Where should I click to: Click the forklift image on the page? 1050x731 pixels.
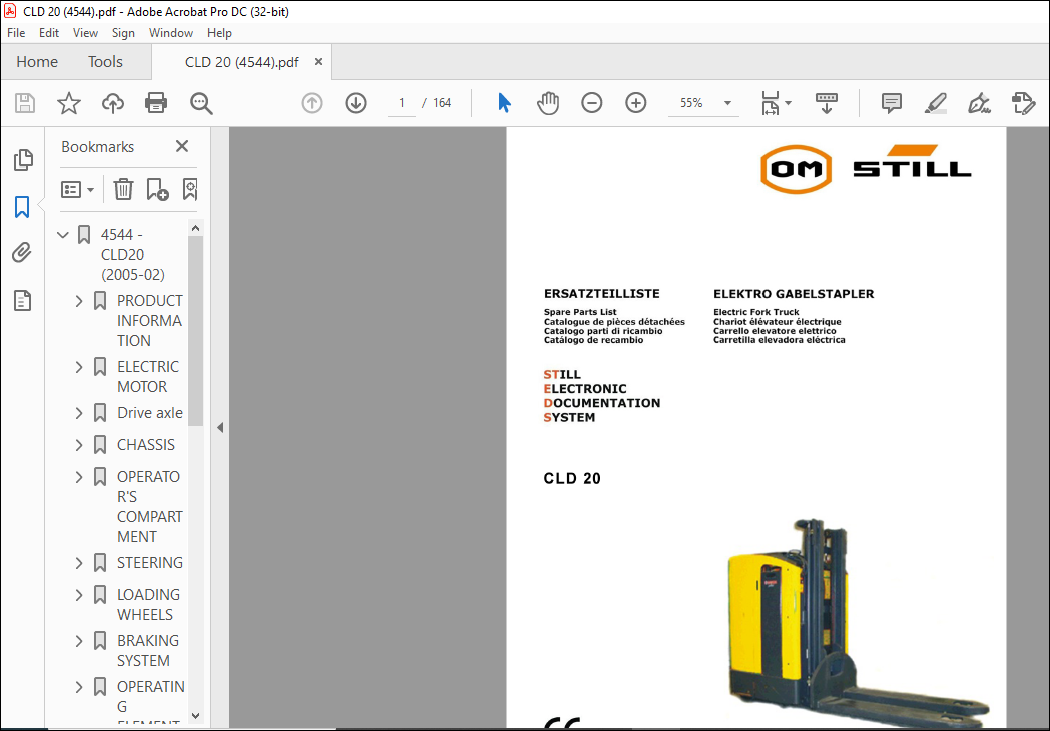coord(857,623)
